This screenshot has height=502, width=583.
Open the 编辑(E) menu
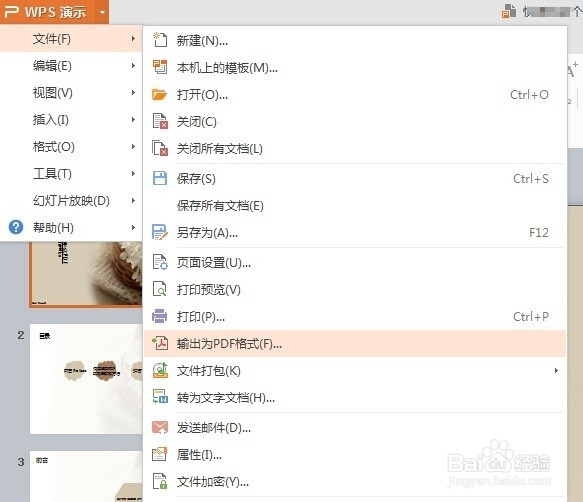click(71, 65)
